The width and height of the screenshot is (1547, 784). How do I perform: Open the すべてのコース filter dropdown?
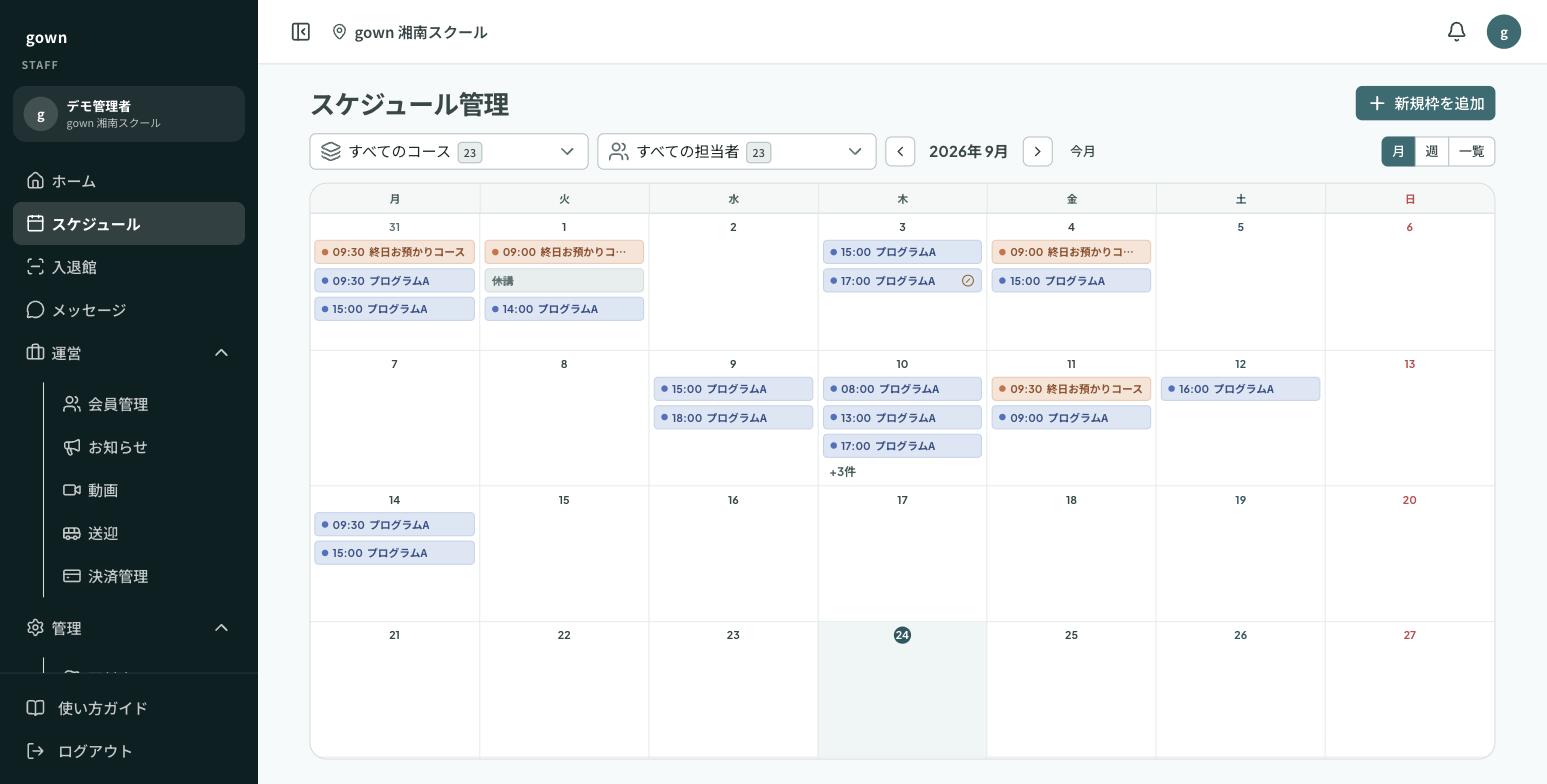pyautogui.click(x=449, y=152)
